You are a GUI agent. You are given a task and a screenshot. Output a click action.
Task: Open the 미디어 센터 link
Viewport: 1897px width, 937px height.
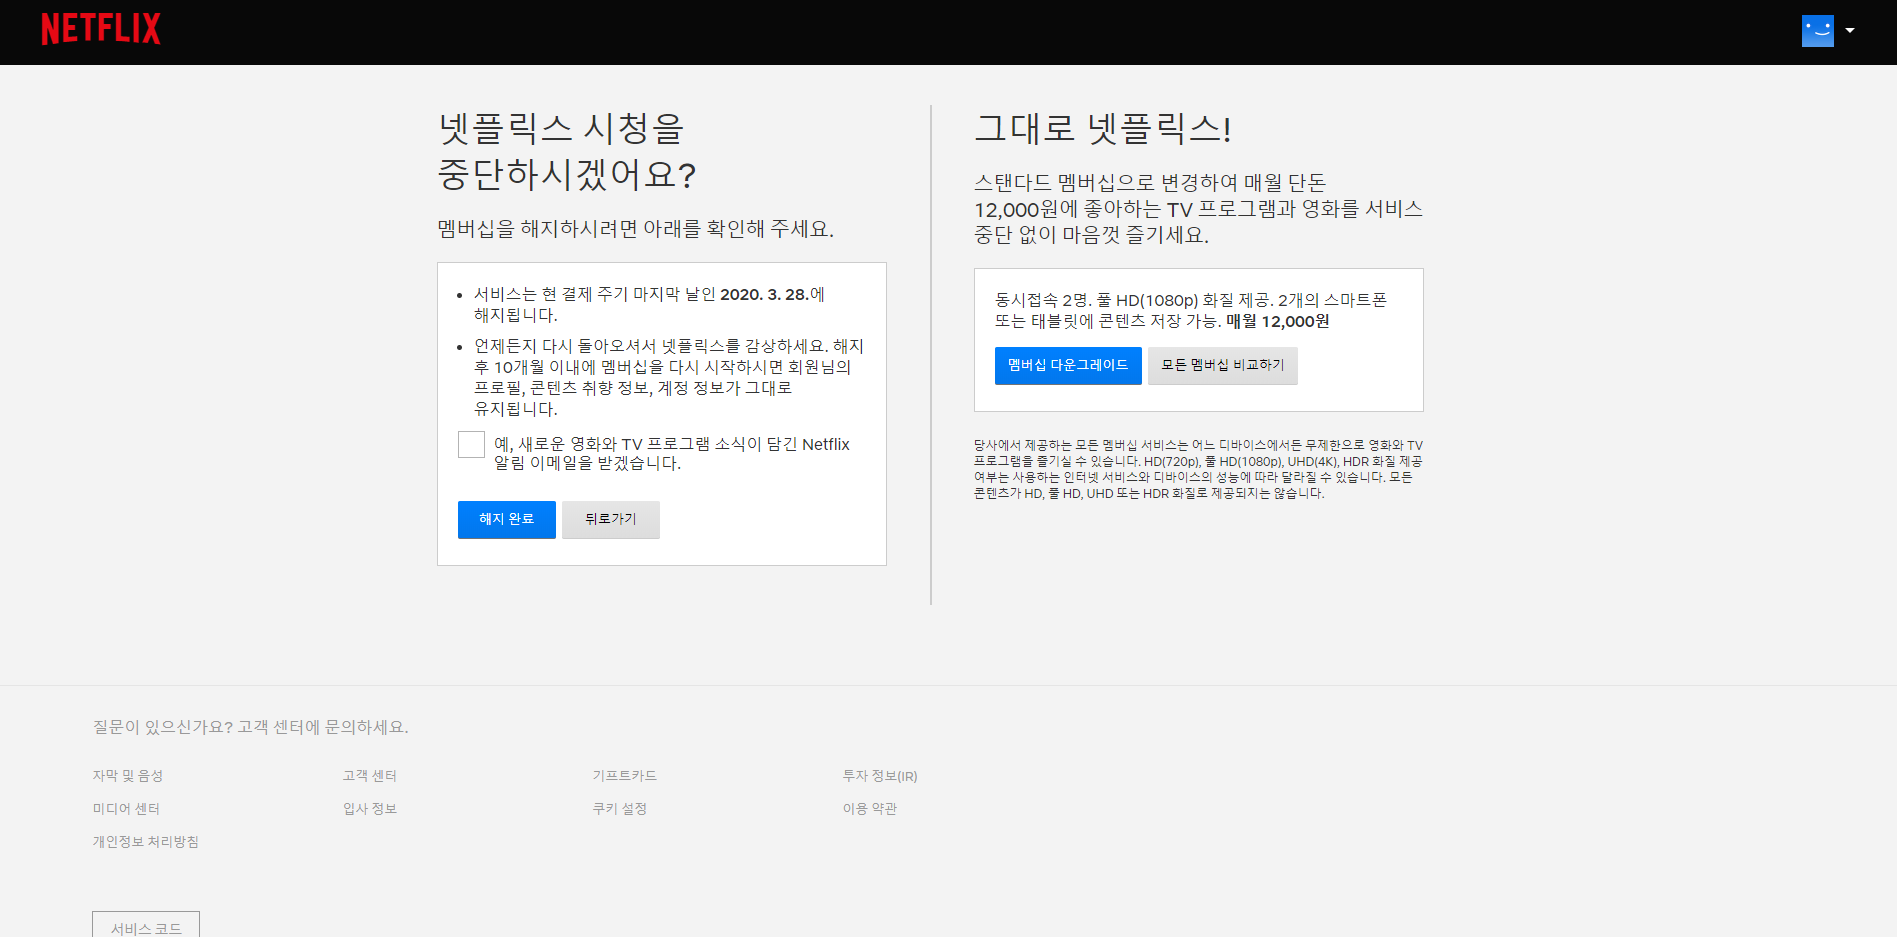(x=126, y=809)
